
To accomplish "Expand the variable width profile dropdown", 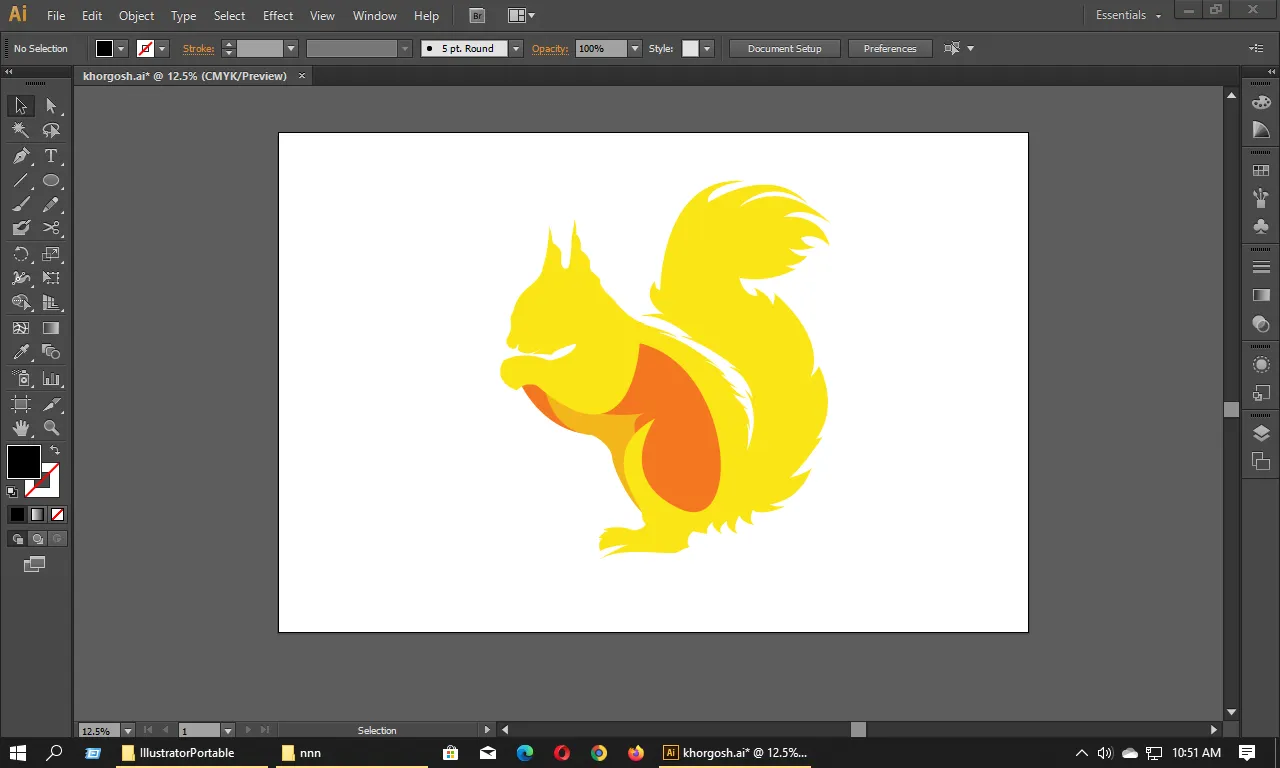I will click(x=405, y=48).
